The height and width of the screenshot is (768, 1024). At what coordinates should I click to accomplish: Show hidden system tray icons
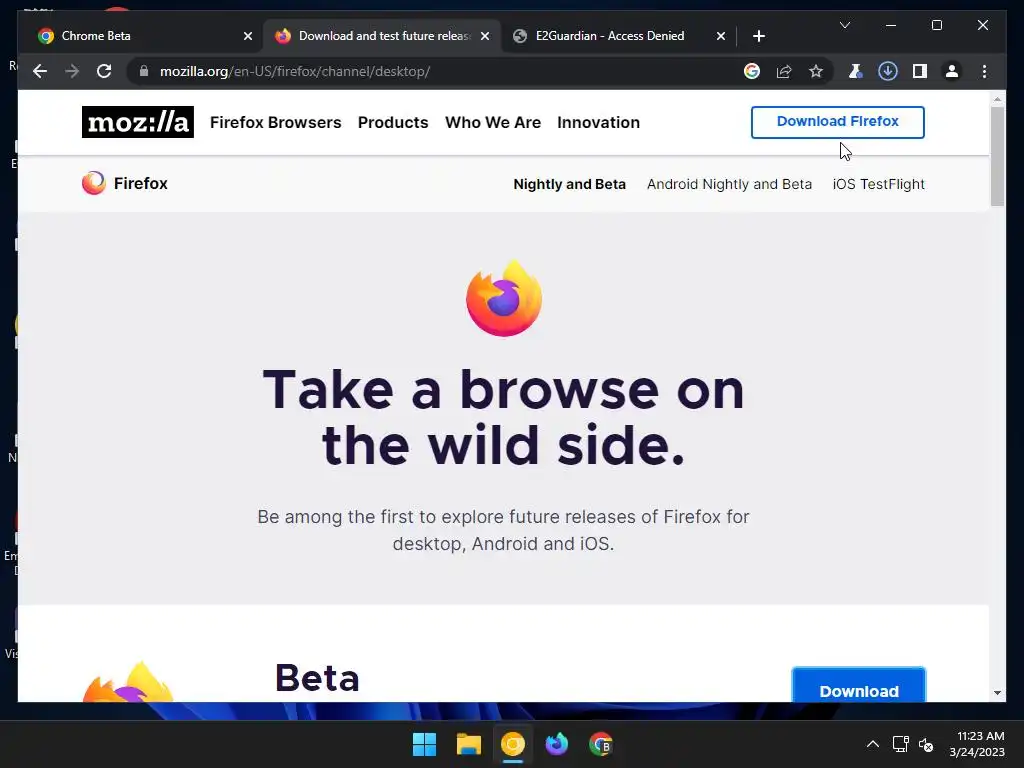tap(872, 744)
